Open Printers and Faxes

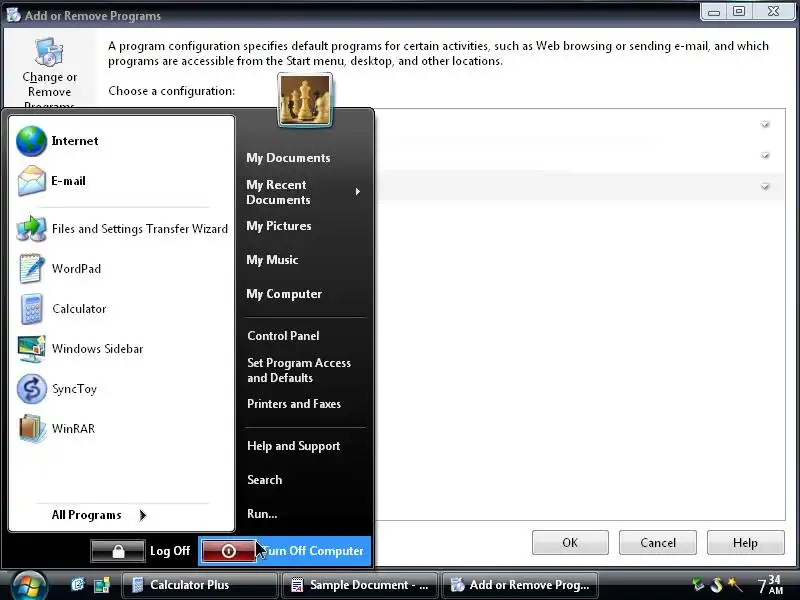(x=294, y=404)
